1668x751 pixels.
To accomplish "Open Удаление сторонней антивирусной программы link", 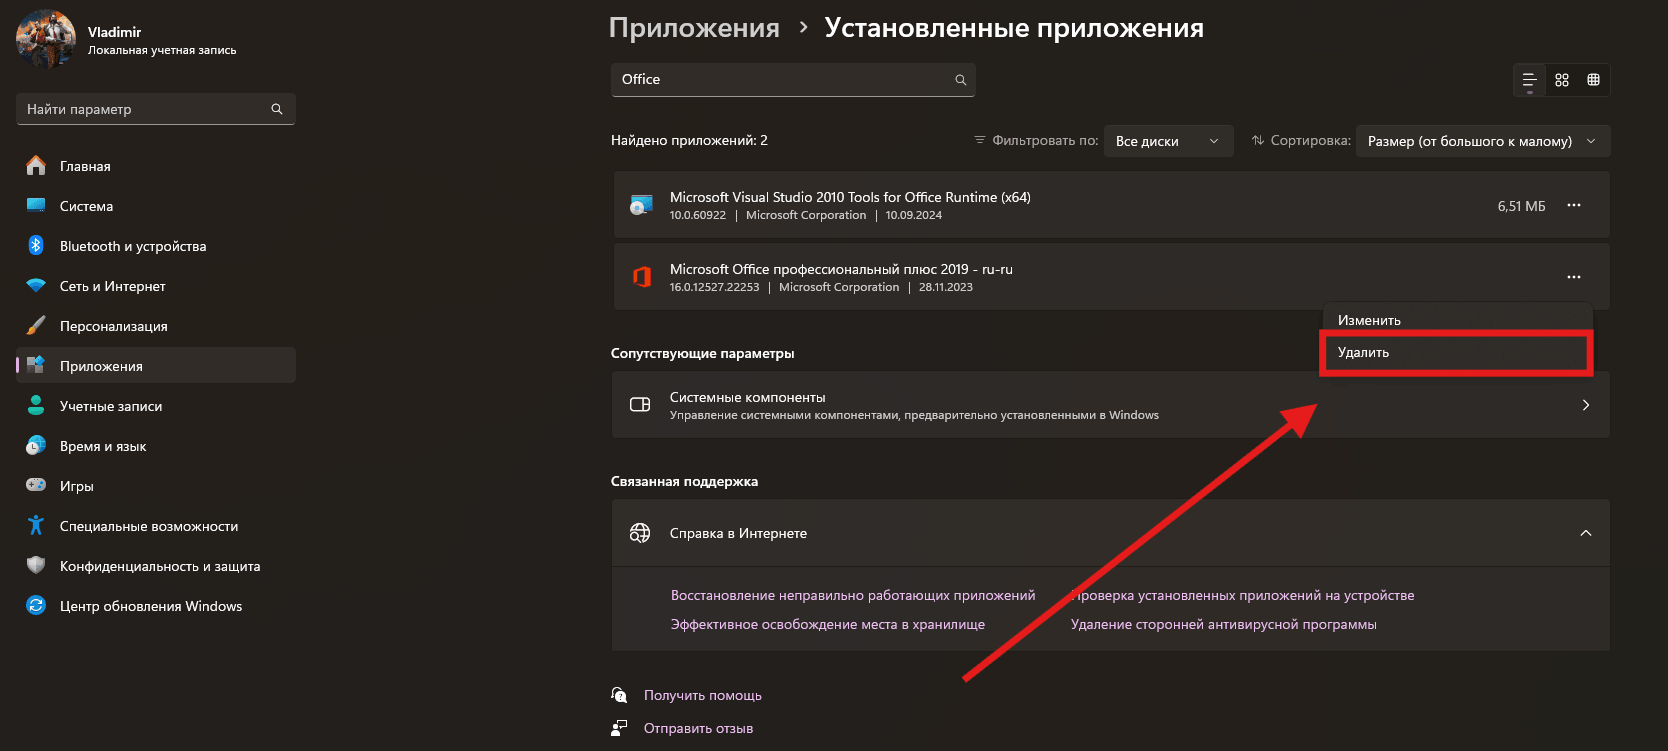I will click(x=1223, y=624).
